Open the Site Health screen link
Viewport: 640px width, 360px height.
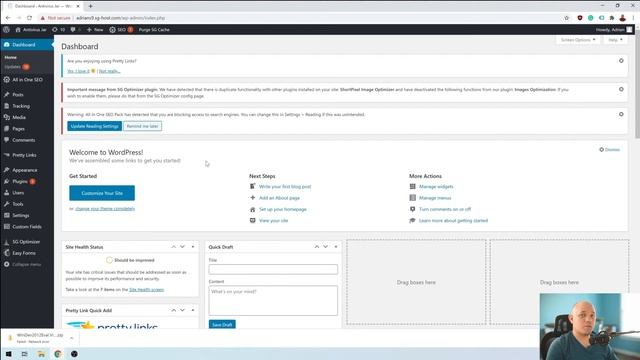coord(146,289)
